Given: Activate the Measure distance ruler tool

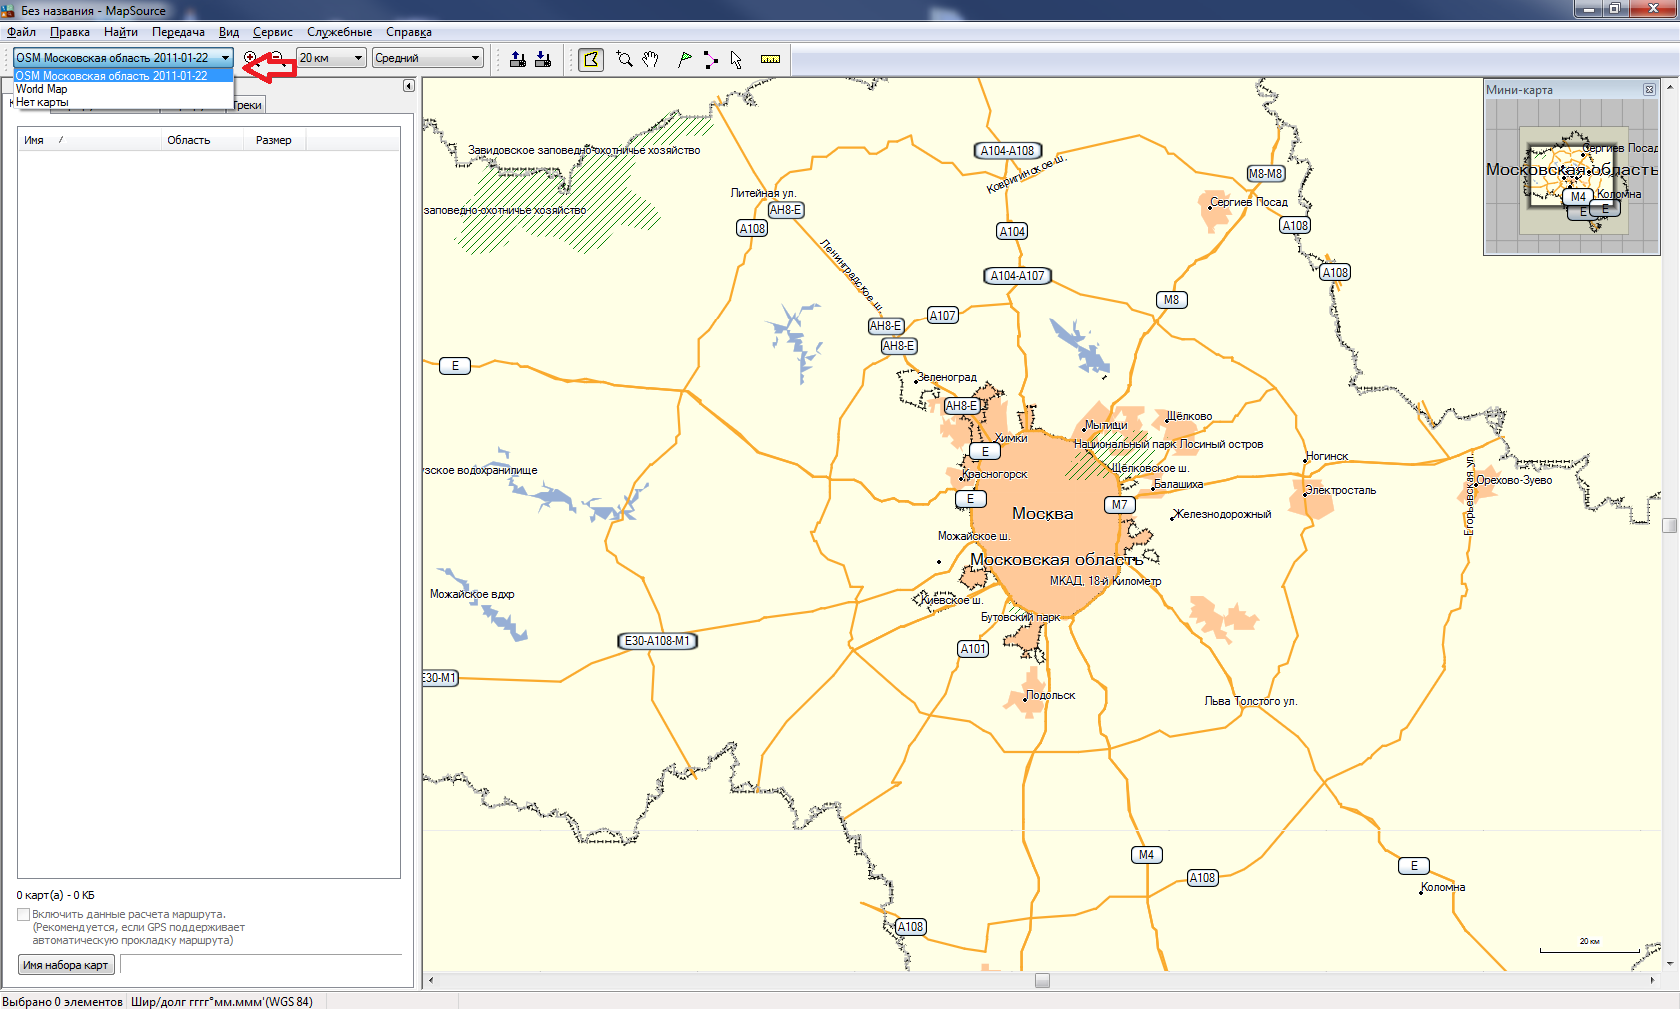Looking at the screenshot, I should tap(770, 59).
